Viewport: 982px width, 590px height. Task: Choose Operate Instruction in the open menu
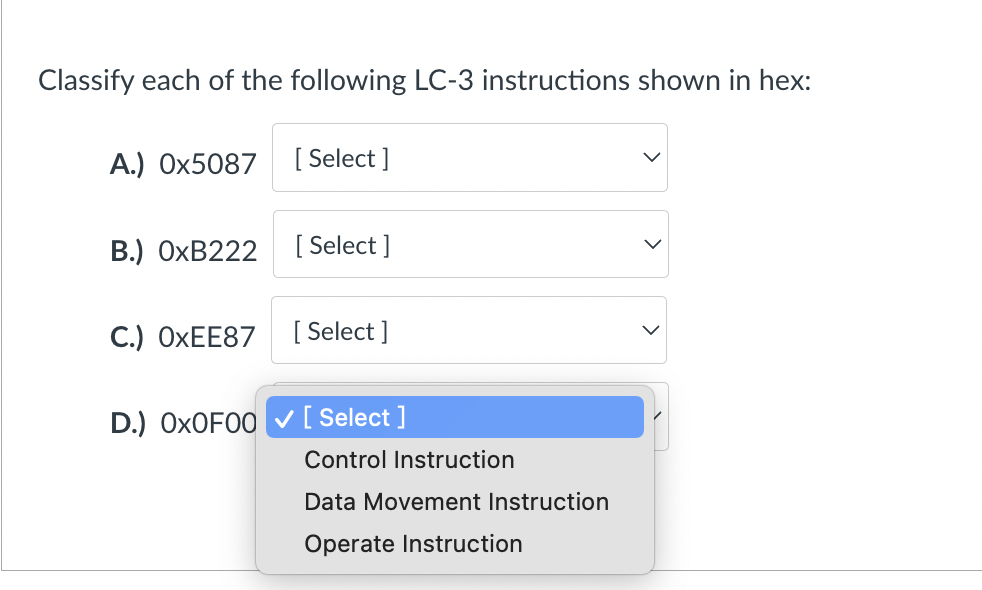(413, 543)
